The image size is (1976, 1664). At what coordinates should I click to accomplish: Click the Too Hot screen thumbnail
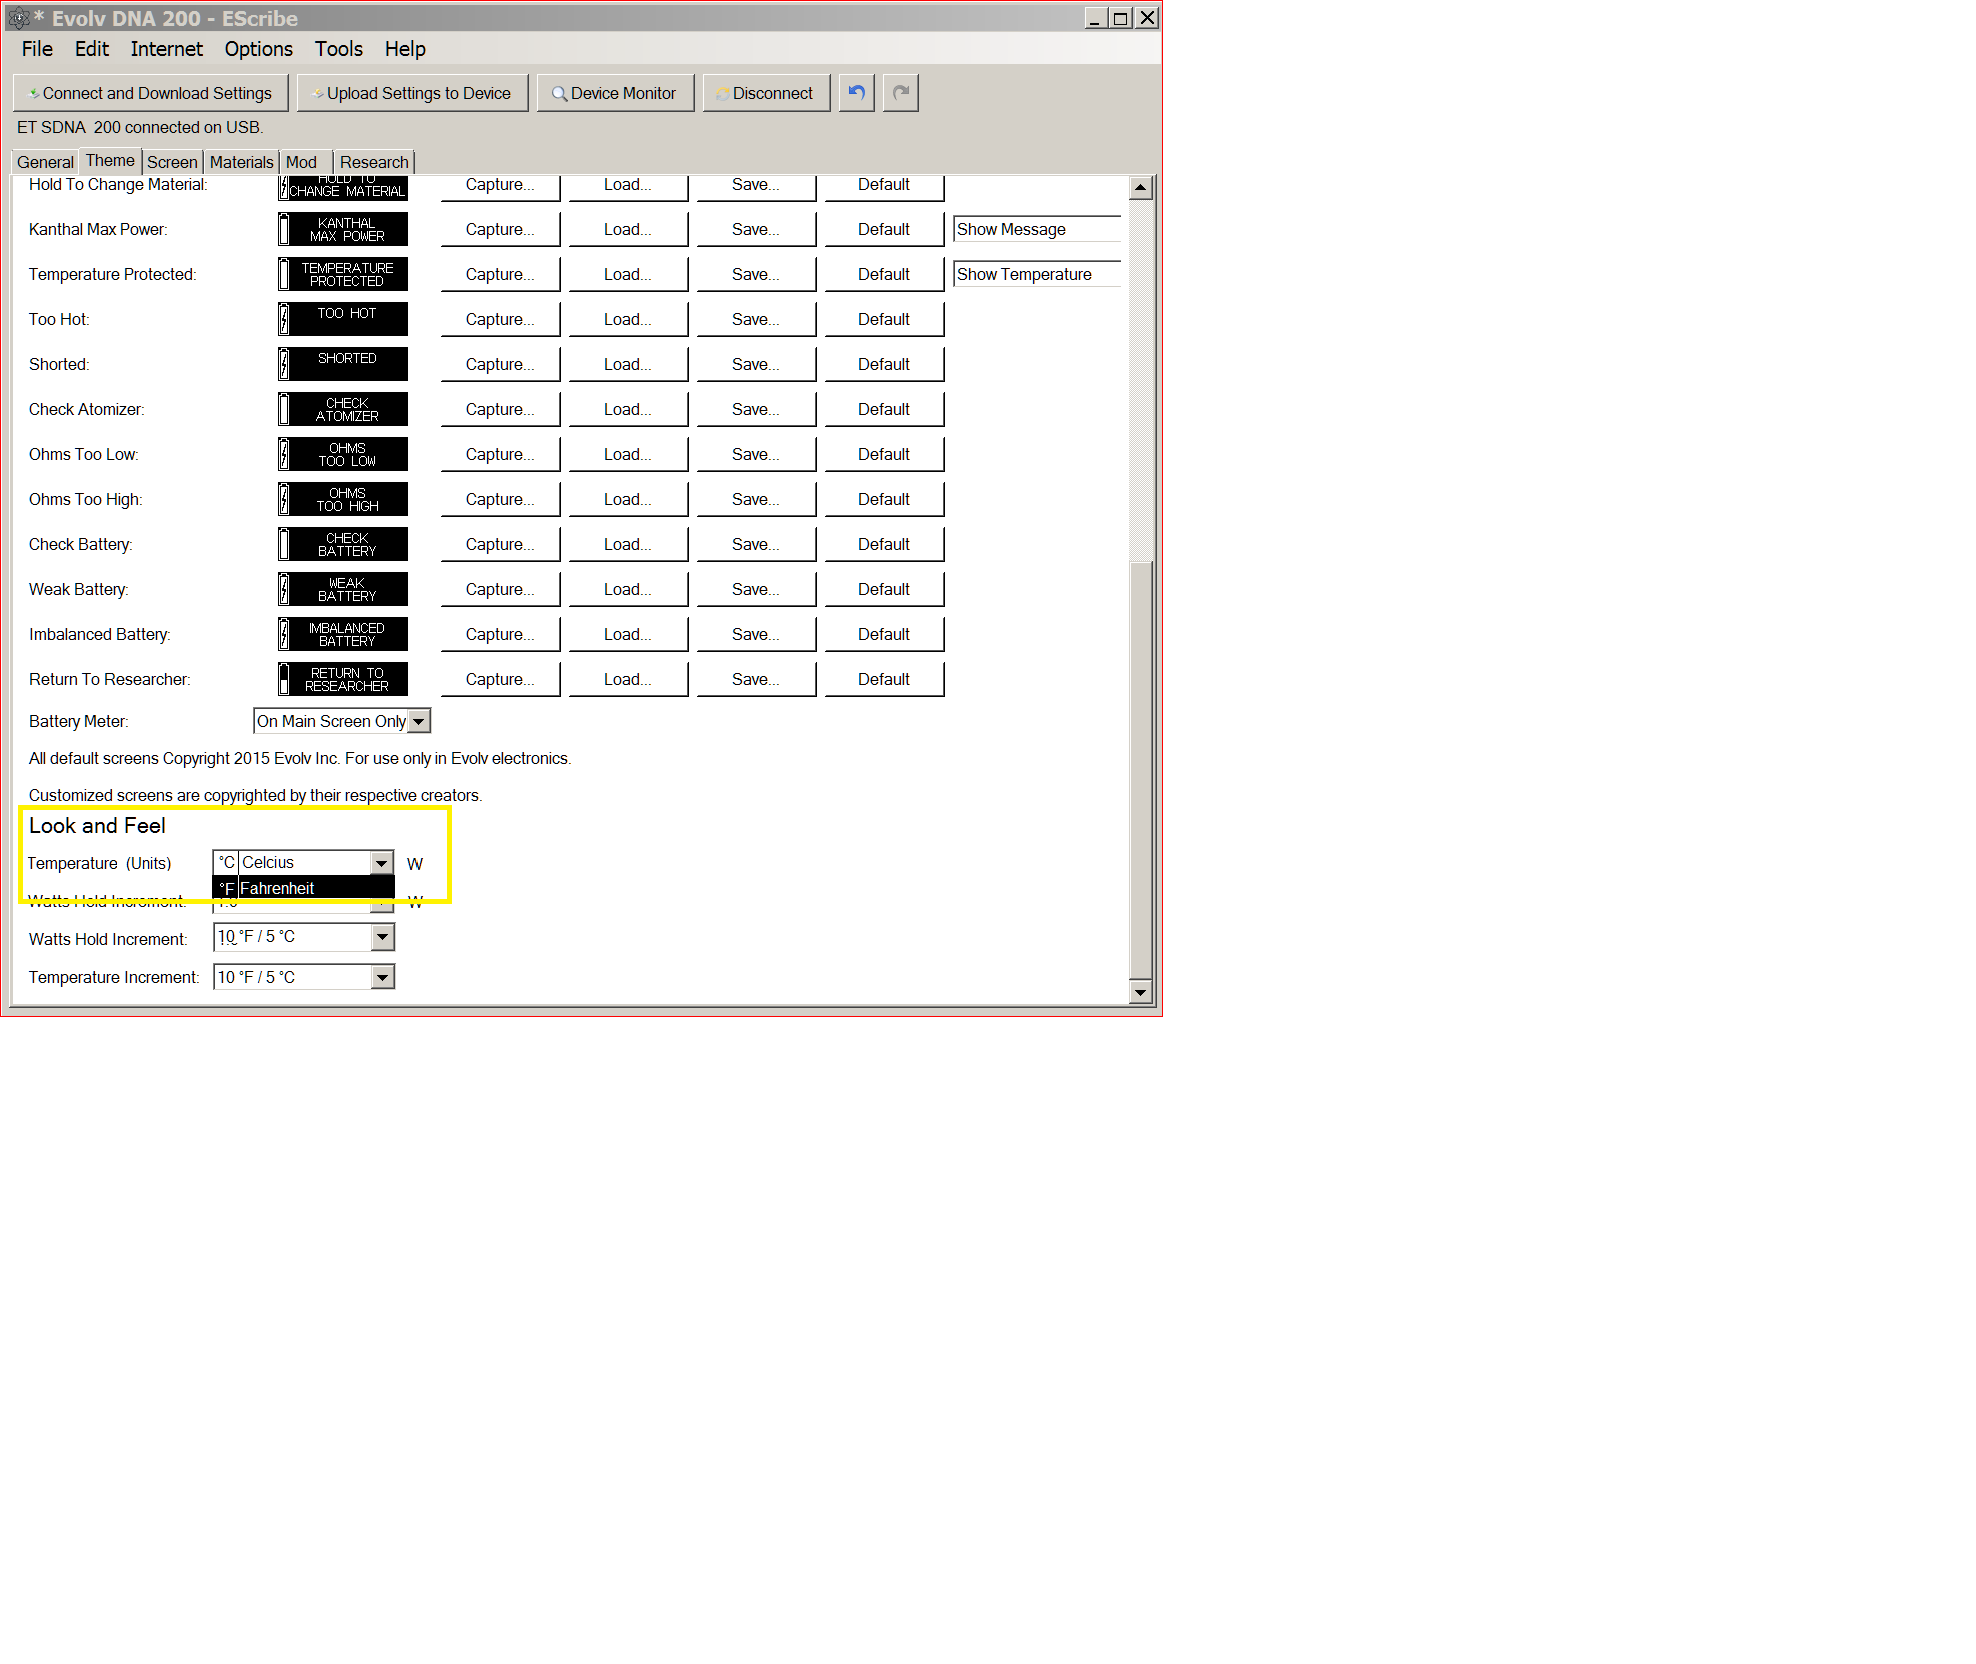point(343,319)
